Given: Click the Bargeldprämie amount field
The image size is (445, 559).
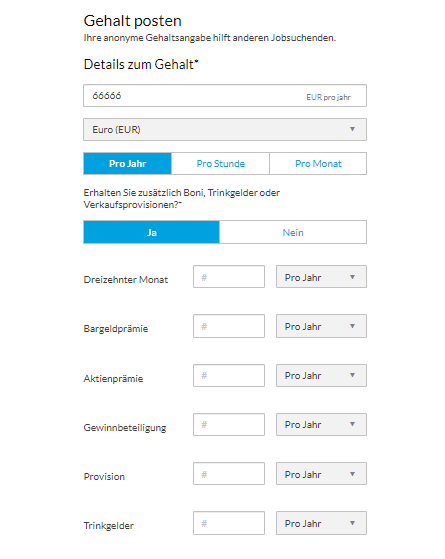Looking at the screenshot, I should [x=229, y=326].
